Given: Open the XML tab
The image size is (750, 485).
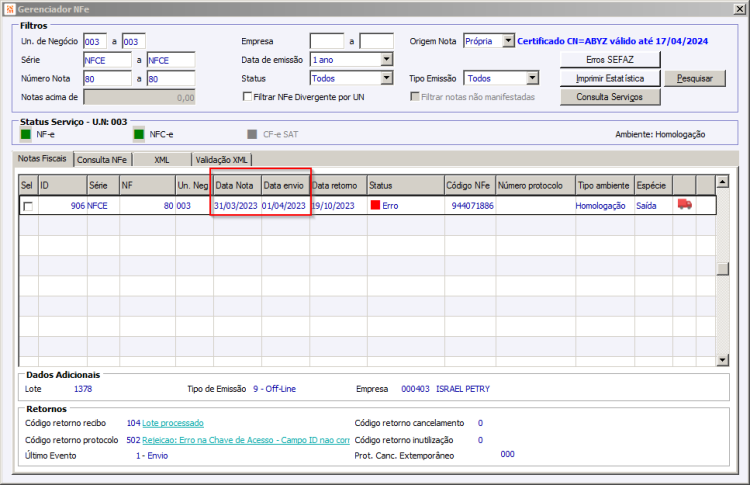Looking at the screenshot, I should 162,159.
